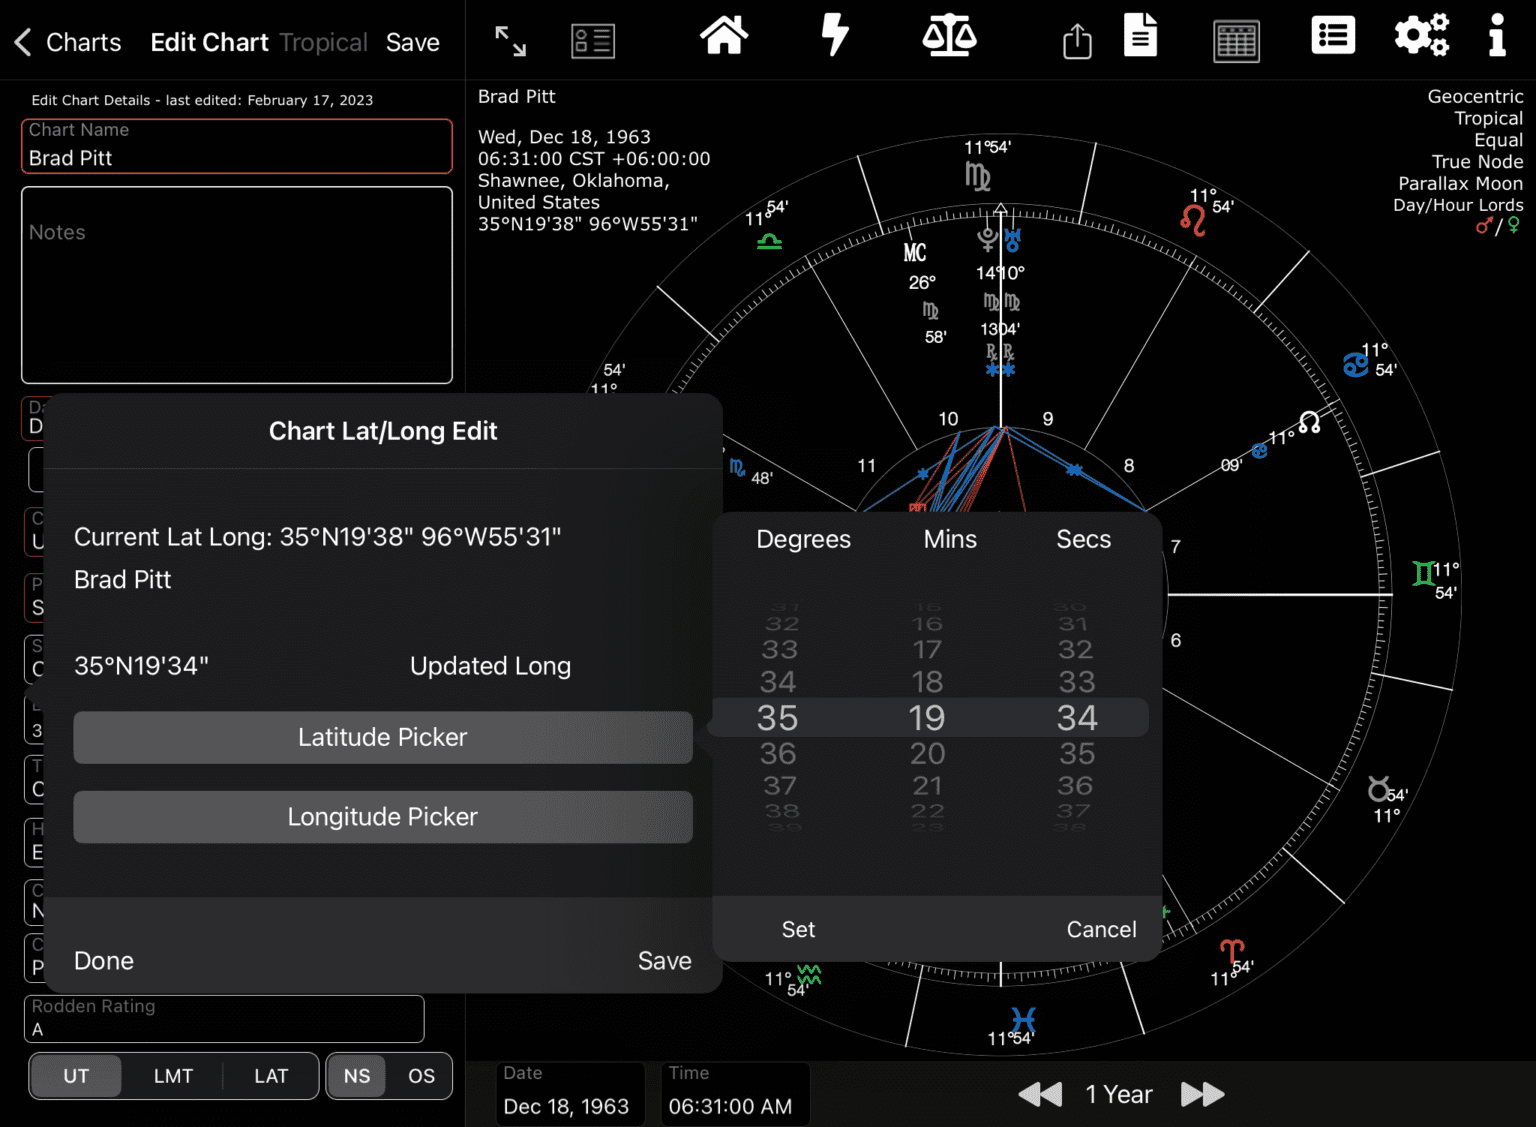Select 36 in the Degrees wheel
This screenshot has height=1127, width=1536.
pos(779,753)
